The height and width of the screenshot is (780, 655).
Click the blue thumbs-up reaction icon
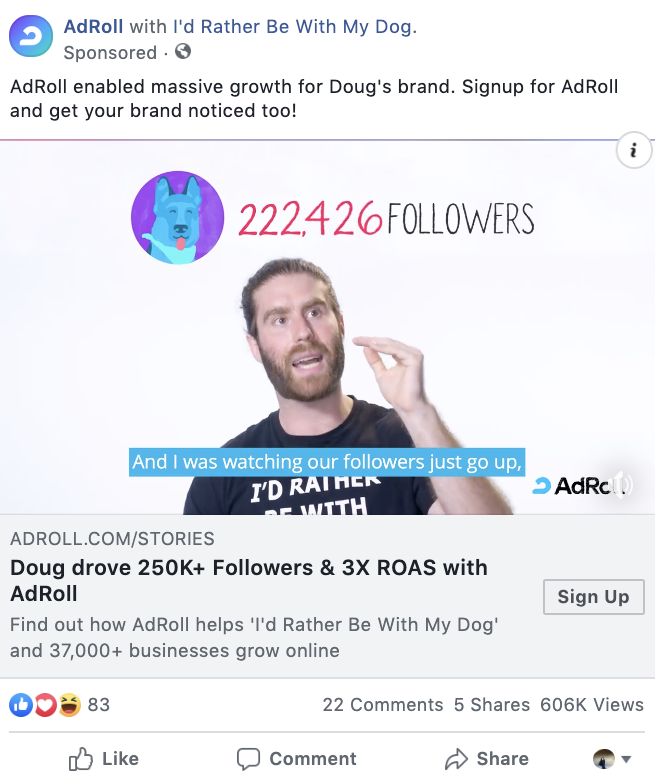[21, 705]
